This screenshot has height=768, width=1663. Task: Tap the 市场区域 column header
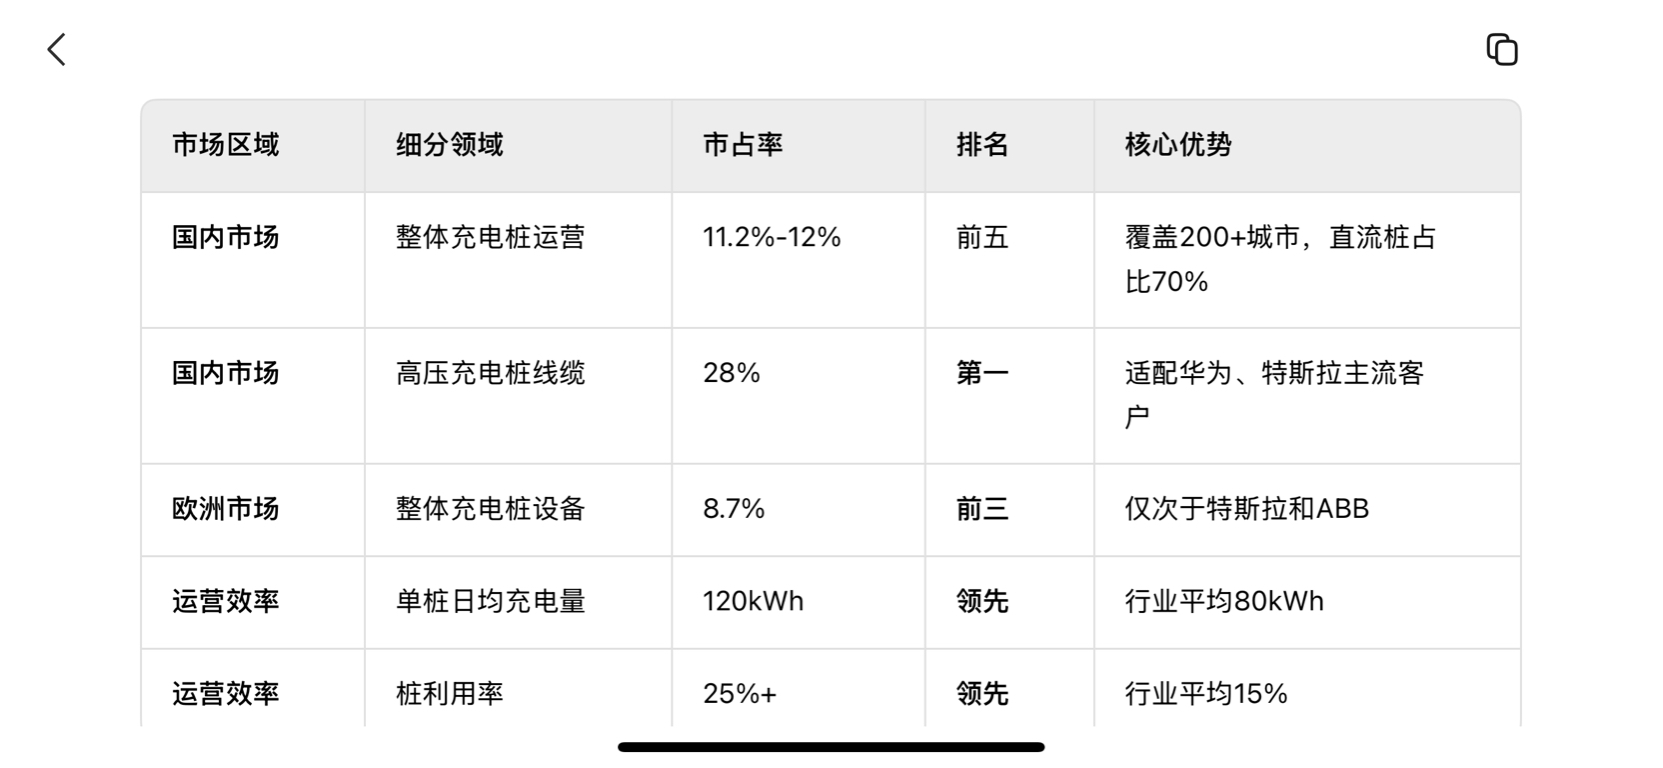[x=225, y=145]
